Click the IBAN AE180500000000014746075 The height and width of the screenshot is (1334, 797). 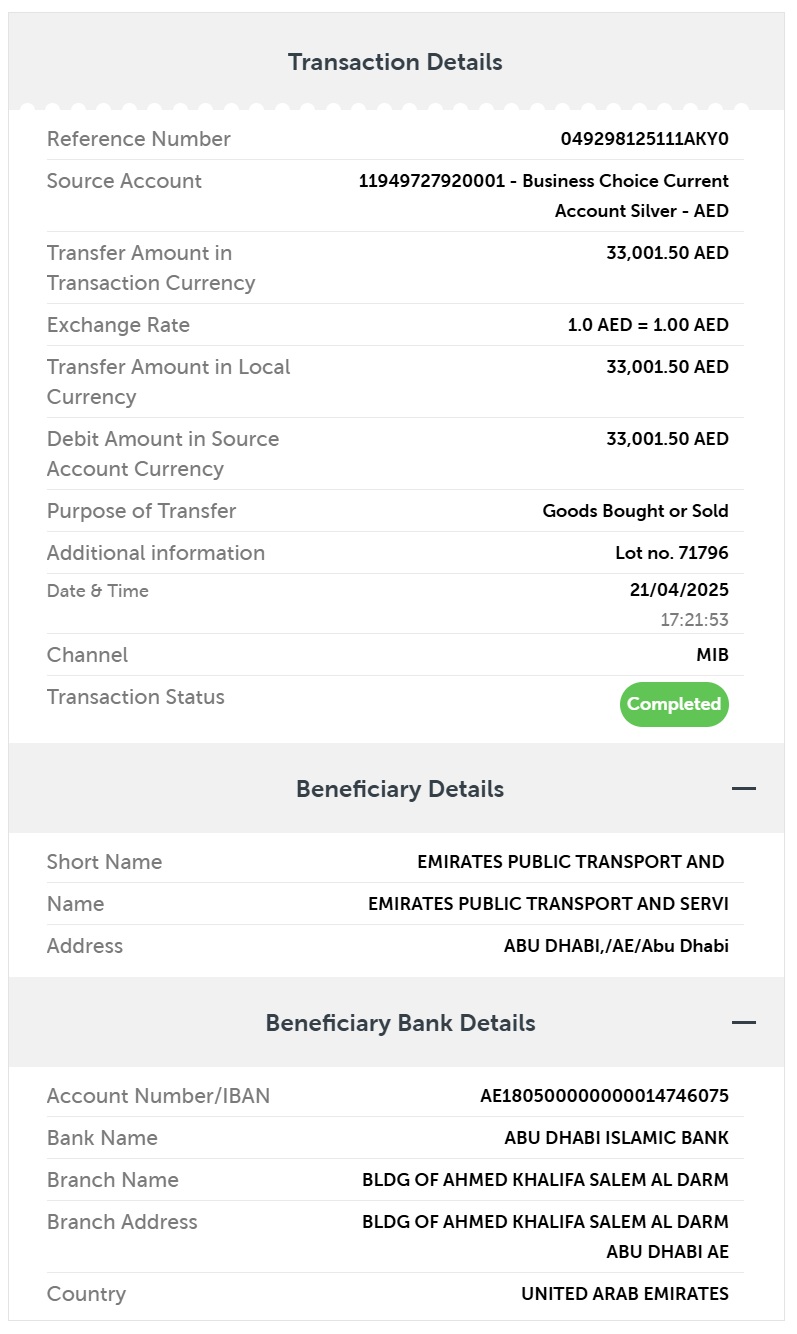coord(605,1096)
